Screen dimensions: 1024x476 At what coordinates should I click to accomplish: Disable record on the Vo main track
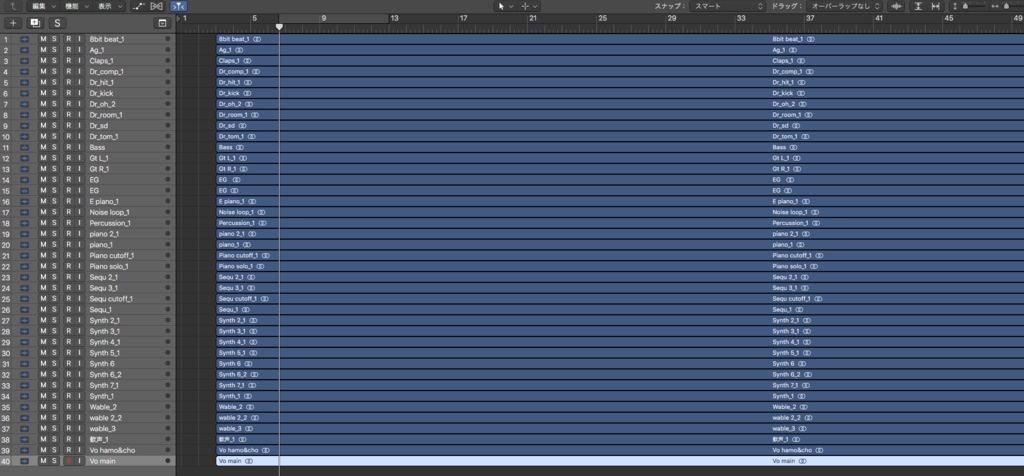[69, 461]
